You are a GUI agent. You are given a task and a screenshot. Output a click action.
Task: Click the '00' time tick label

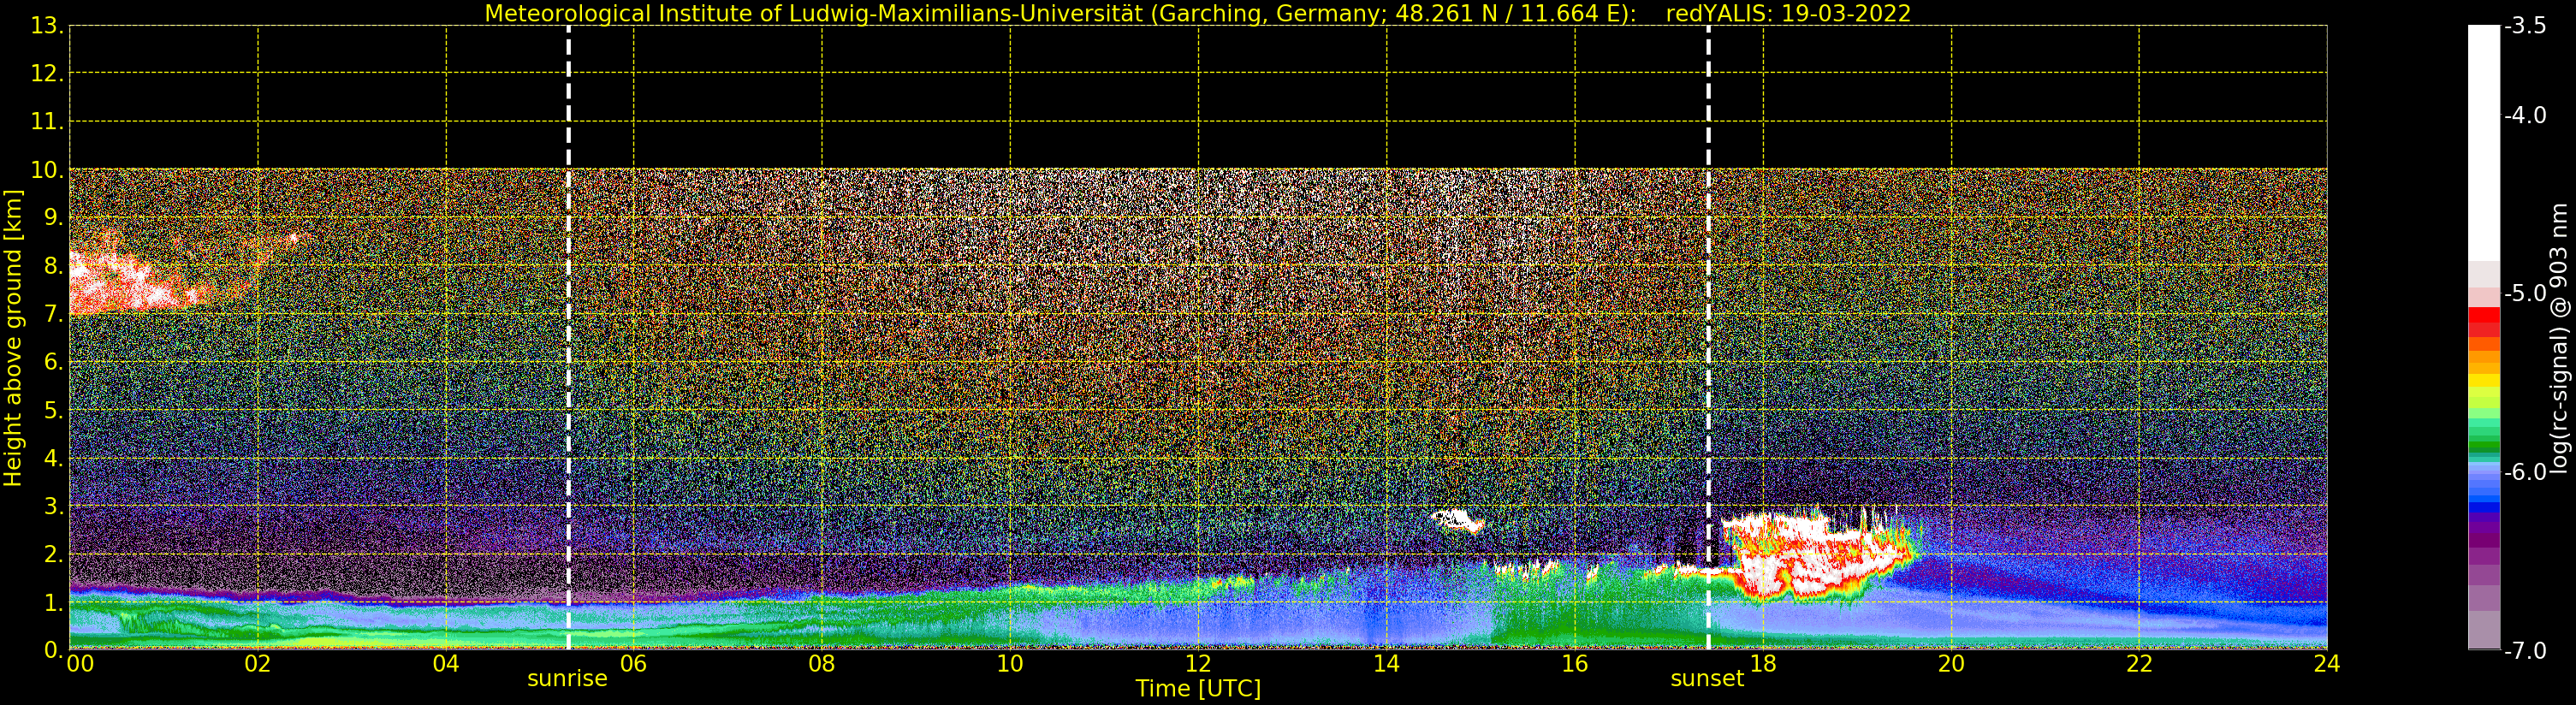pyautogui.click(x=81, y=664)
